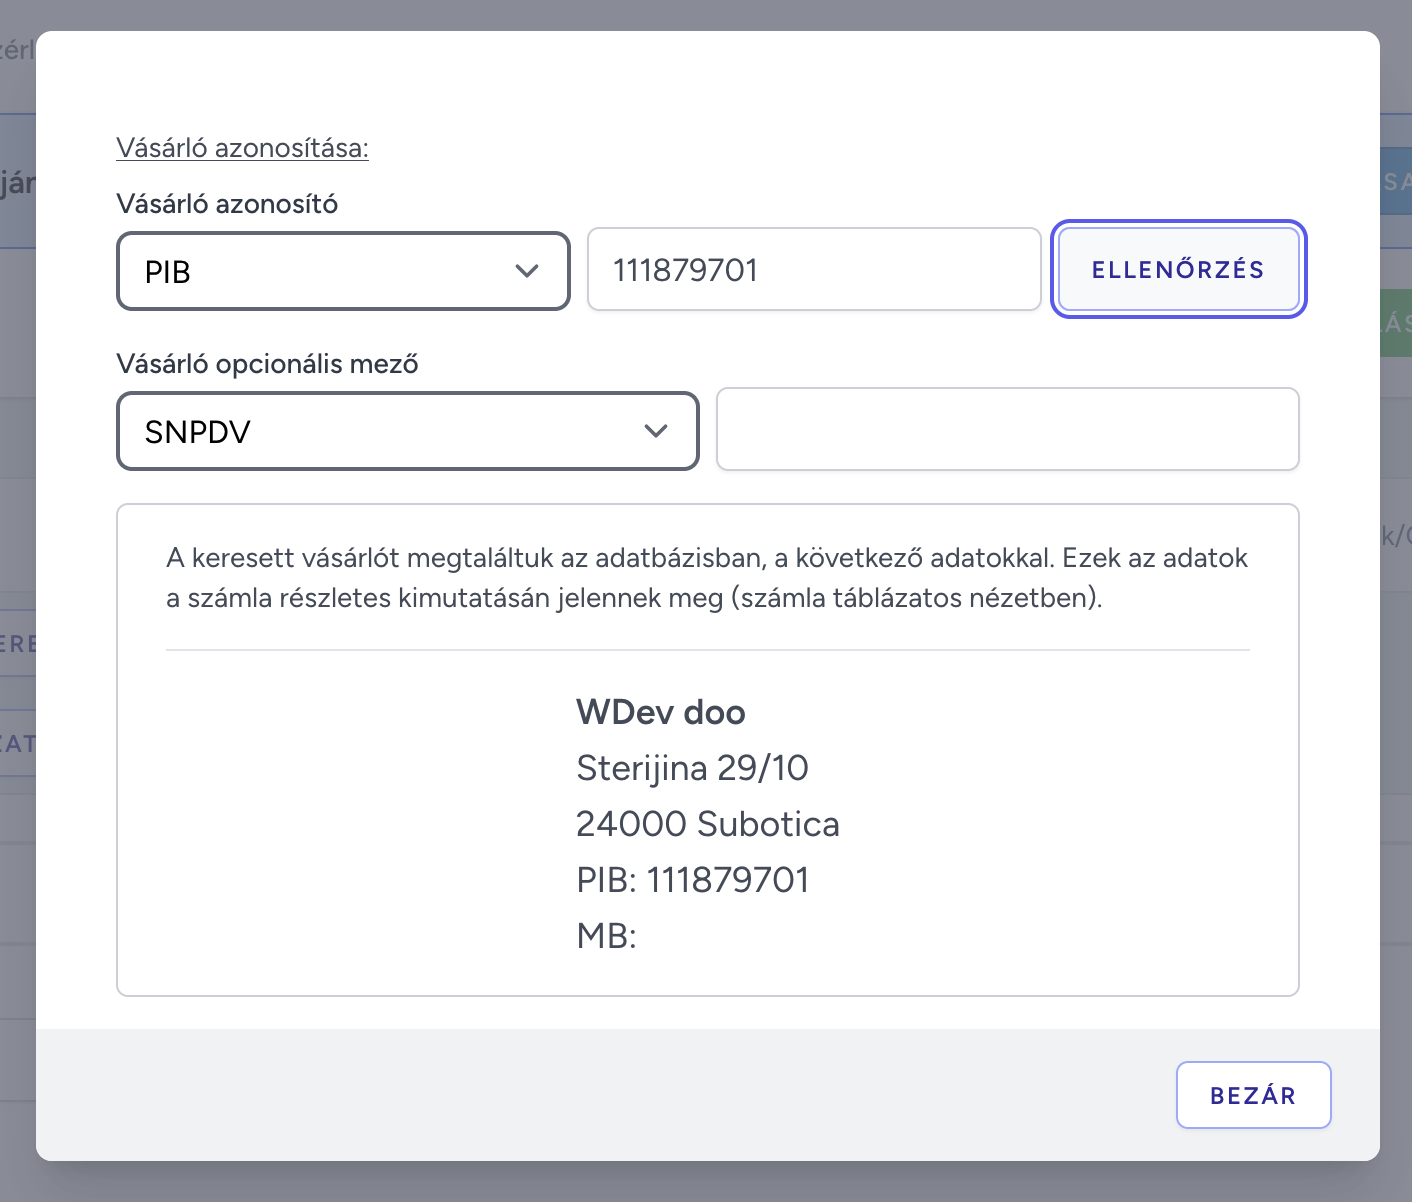Click the gray footer area beside BEZÁR

600,1095
